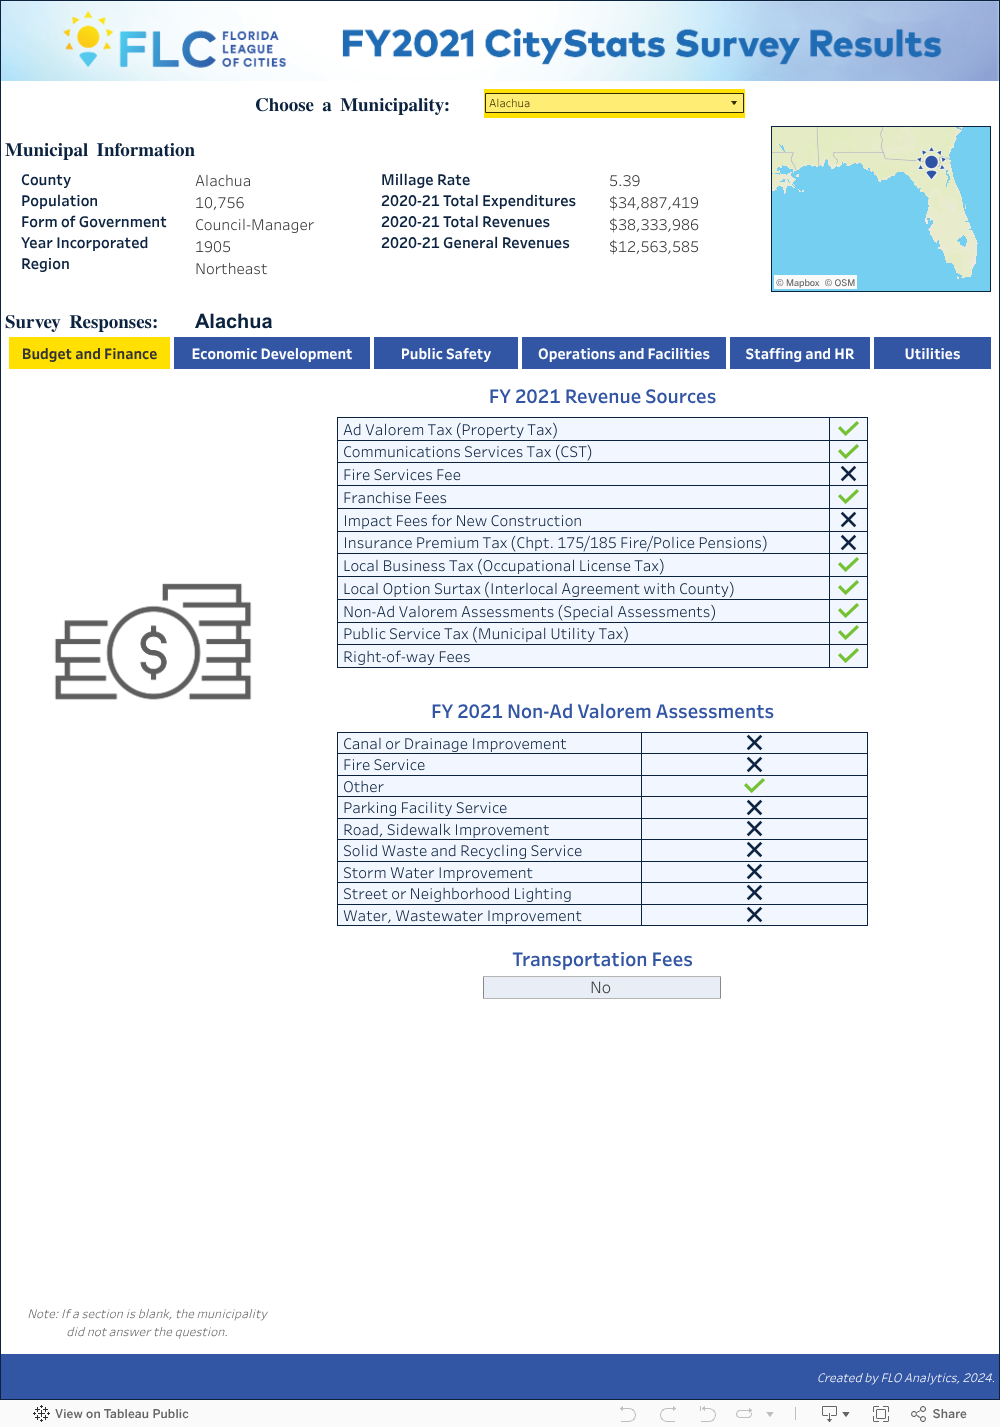
Task: Select the green checkmark for Ad Valorem Tax
Action: coord(848,428)
